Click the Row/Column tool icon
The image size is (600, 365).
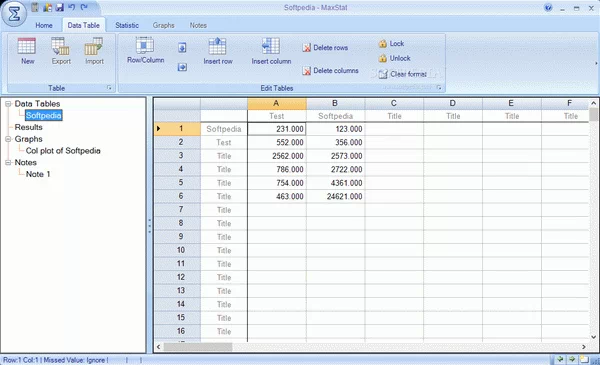(x=145, y=50)
